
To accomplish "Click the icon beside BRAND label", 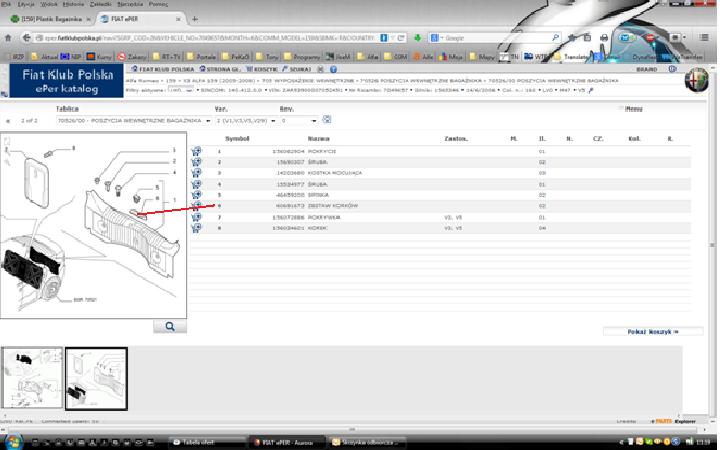I will pyautogui.click(x=672, y=69).
